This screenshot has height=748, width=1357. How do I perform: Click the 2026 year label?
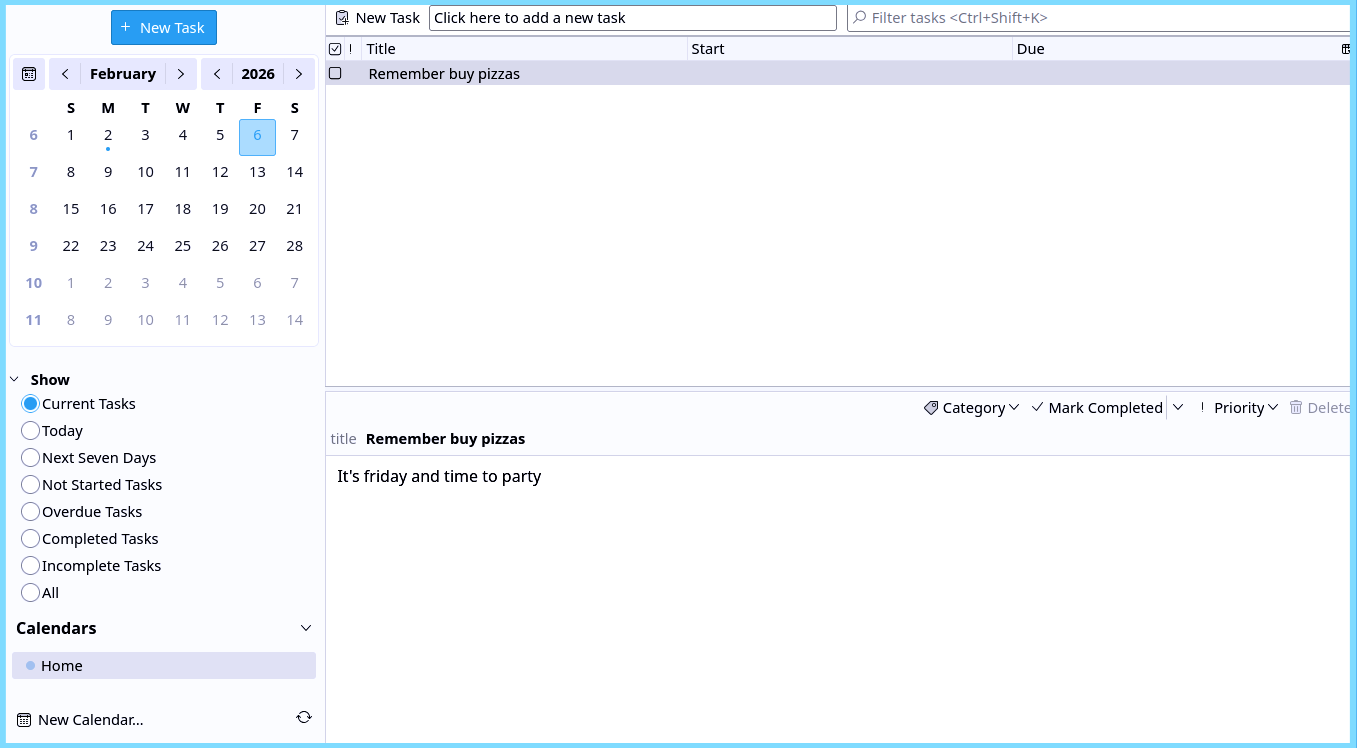pos(257,73)
